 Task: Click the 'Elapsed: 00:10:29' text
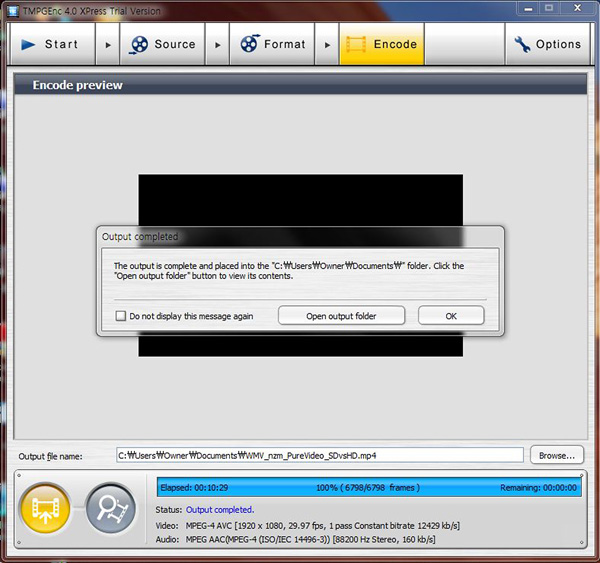tap(194, 487)
